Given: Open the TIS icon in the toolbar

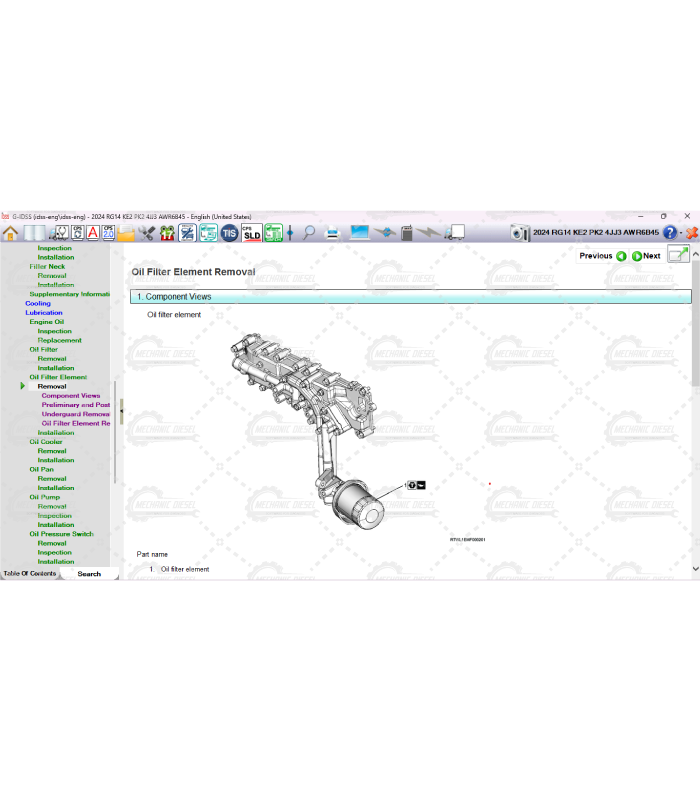Looking at the screenshot, I should tap(229, 233).
